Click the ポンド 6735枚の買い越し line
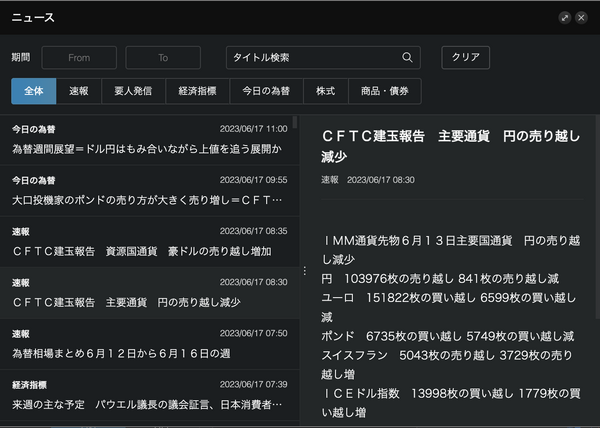 447,336
